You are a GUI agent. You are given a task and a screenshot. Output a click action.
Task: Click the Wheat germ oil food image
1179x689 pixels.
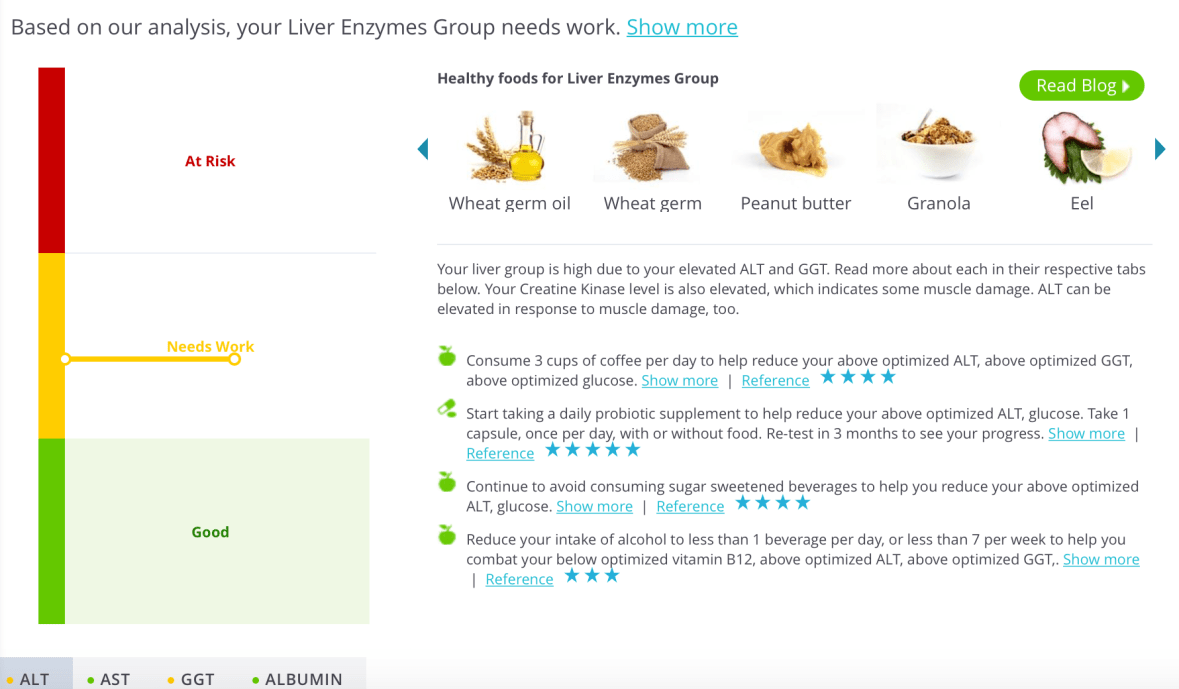pos(508,148)
